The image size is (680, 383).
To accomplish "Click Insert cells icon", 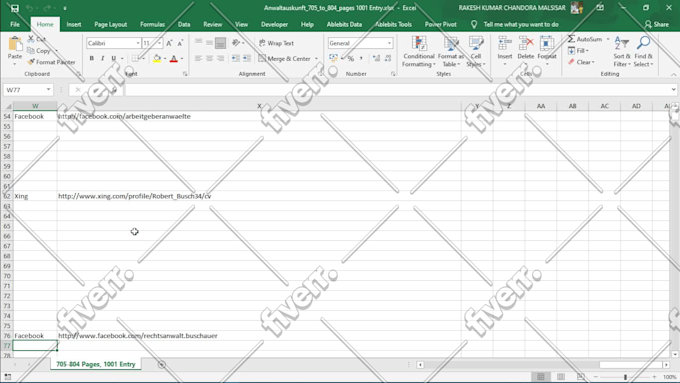I will (x=505, y=43).
